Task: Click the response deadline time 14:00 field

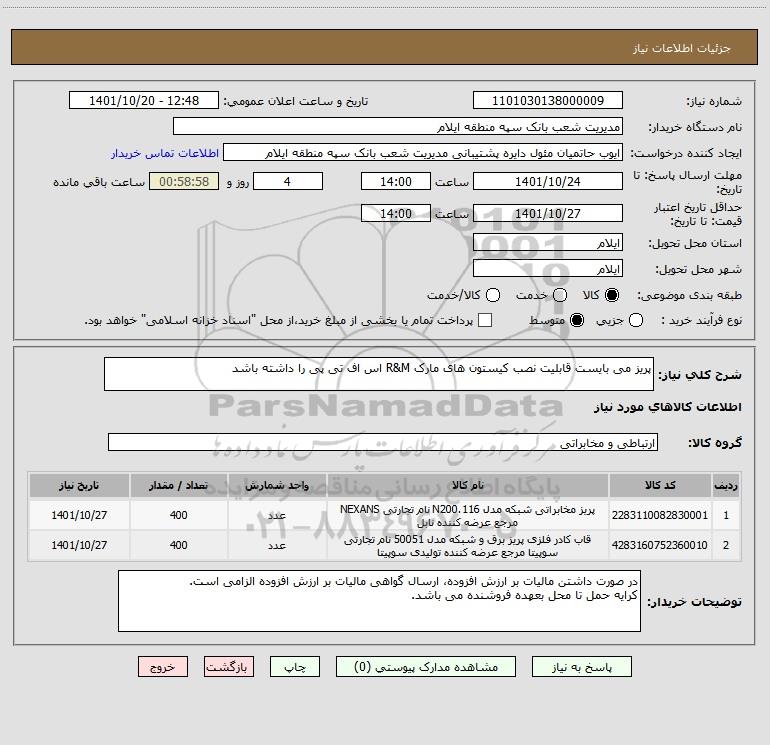Action: tap(396, 181)
